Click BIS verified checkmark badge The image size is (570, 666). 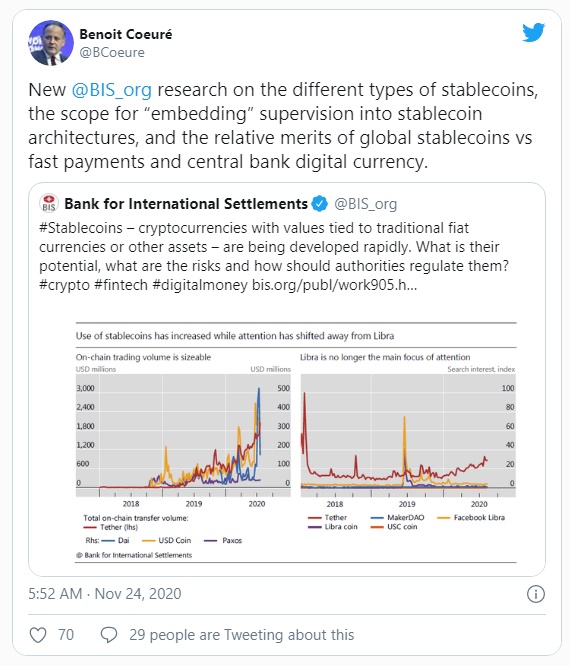click(319, 204)
